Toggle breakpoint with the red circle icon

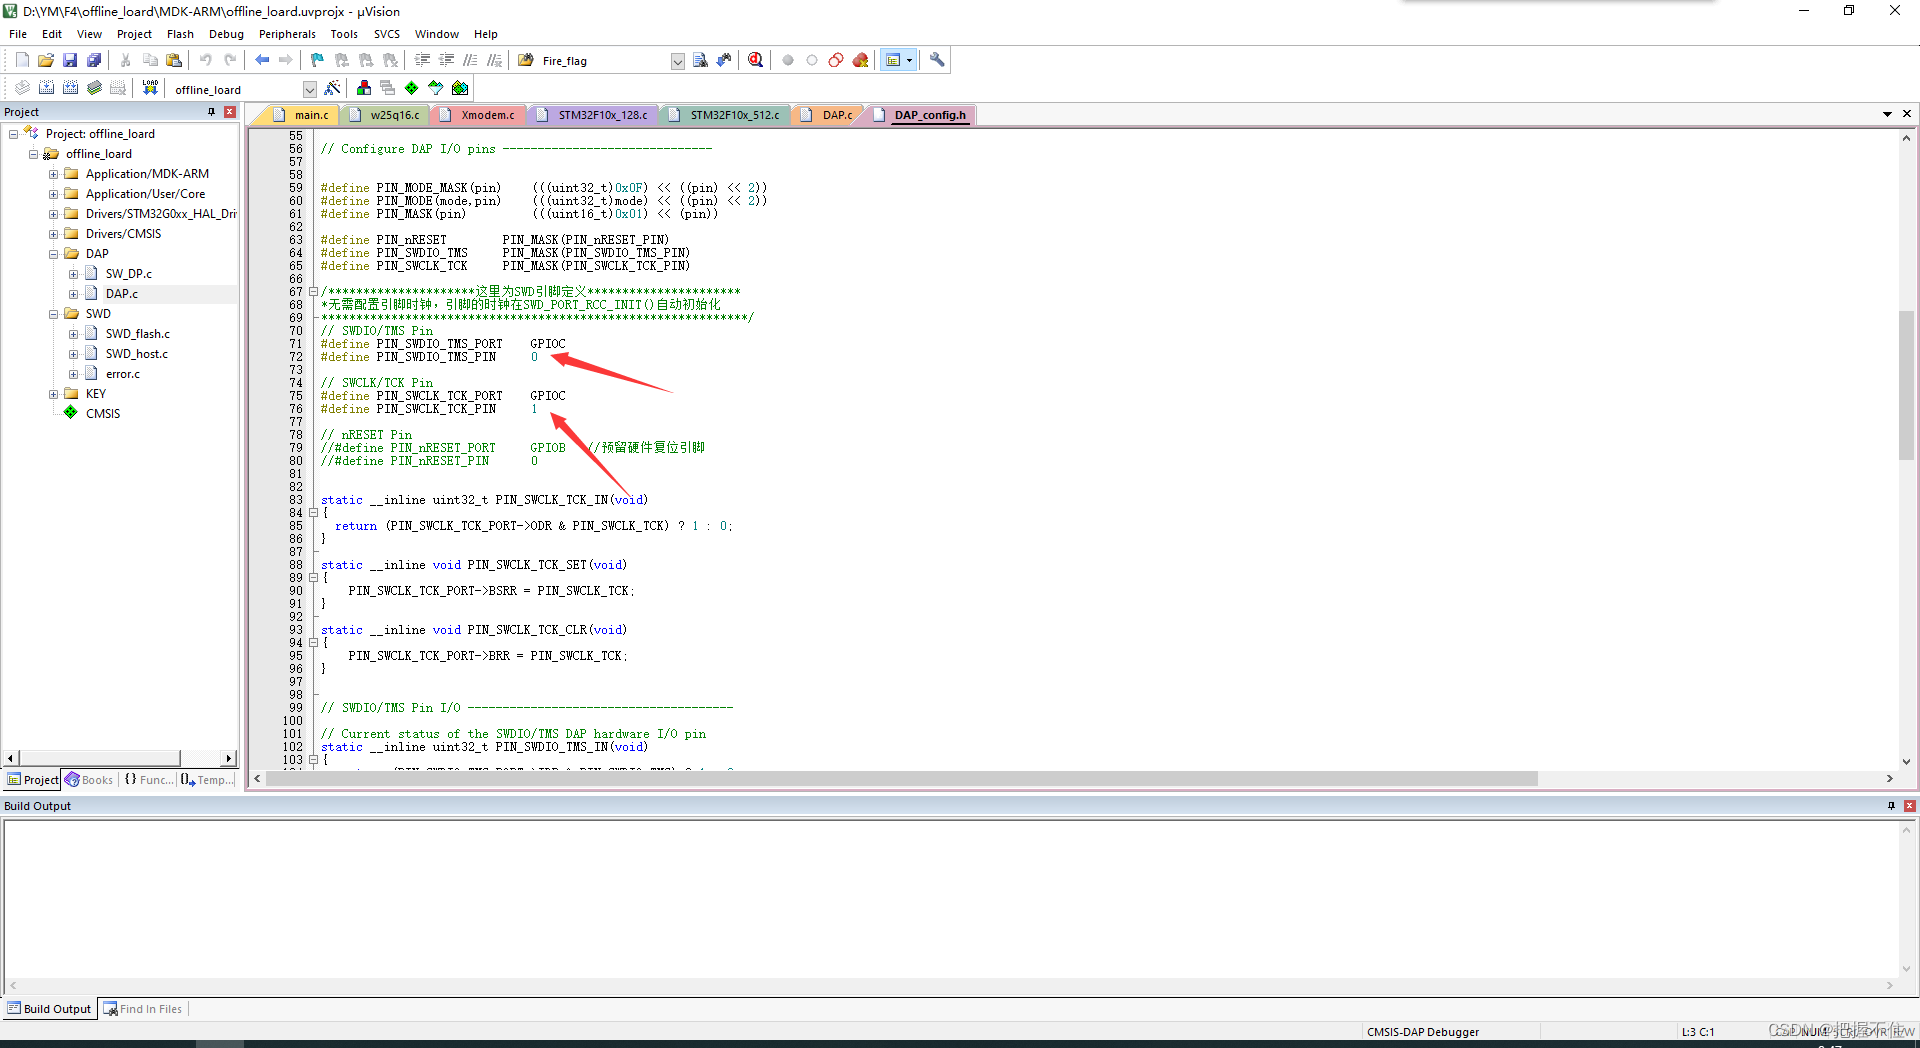pos(788,60)
